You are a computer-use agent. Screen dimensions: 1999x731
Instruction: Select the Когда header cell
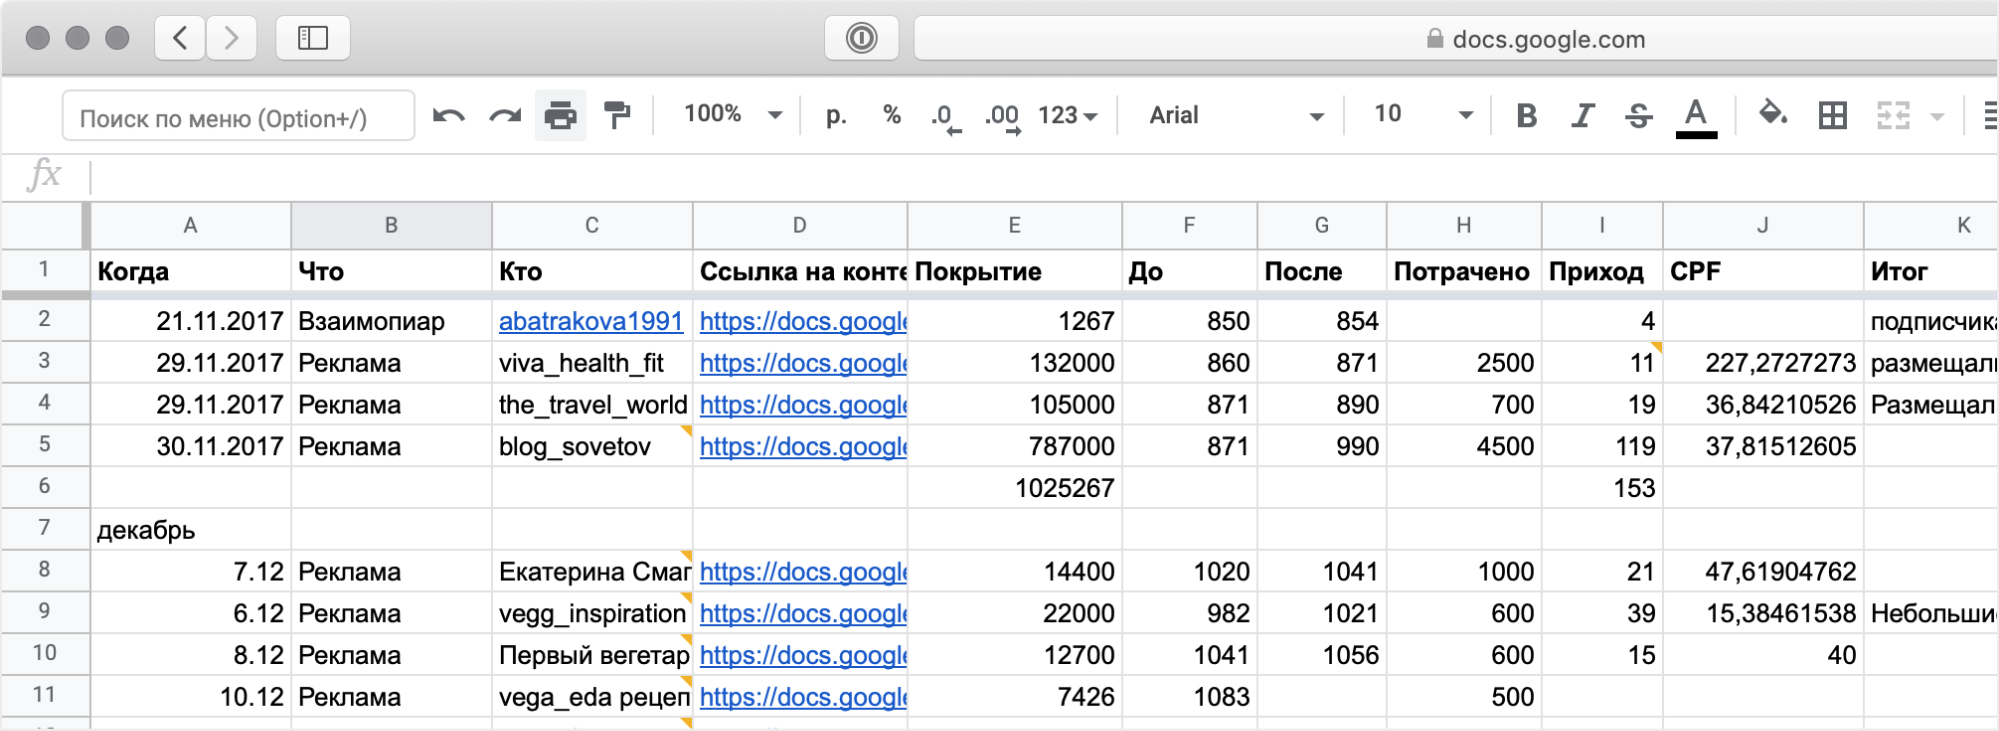tap(191, 272)
